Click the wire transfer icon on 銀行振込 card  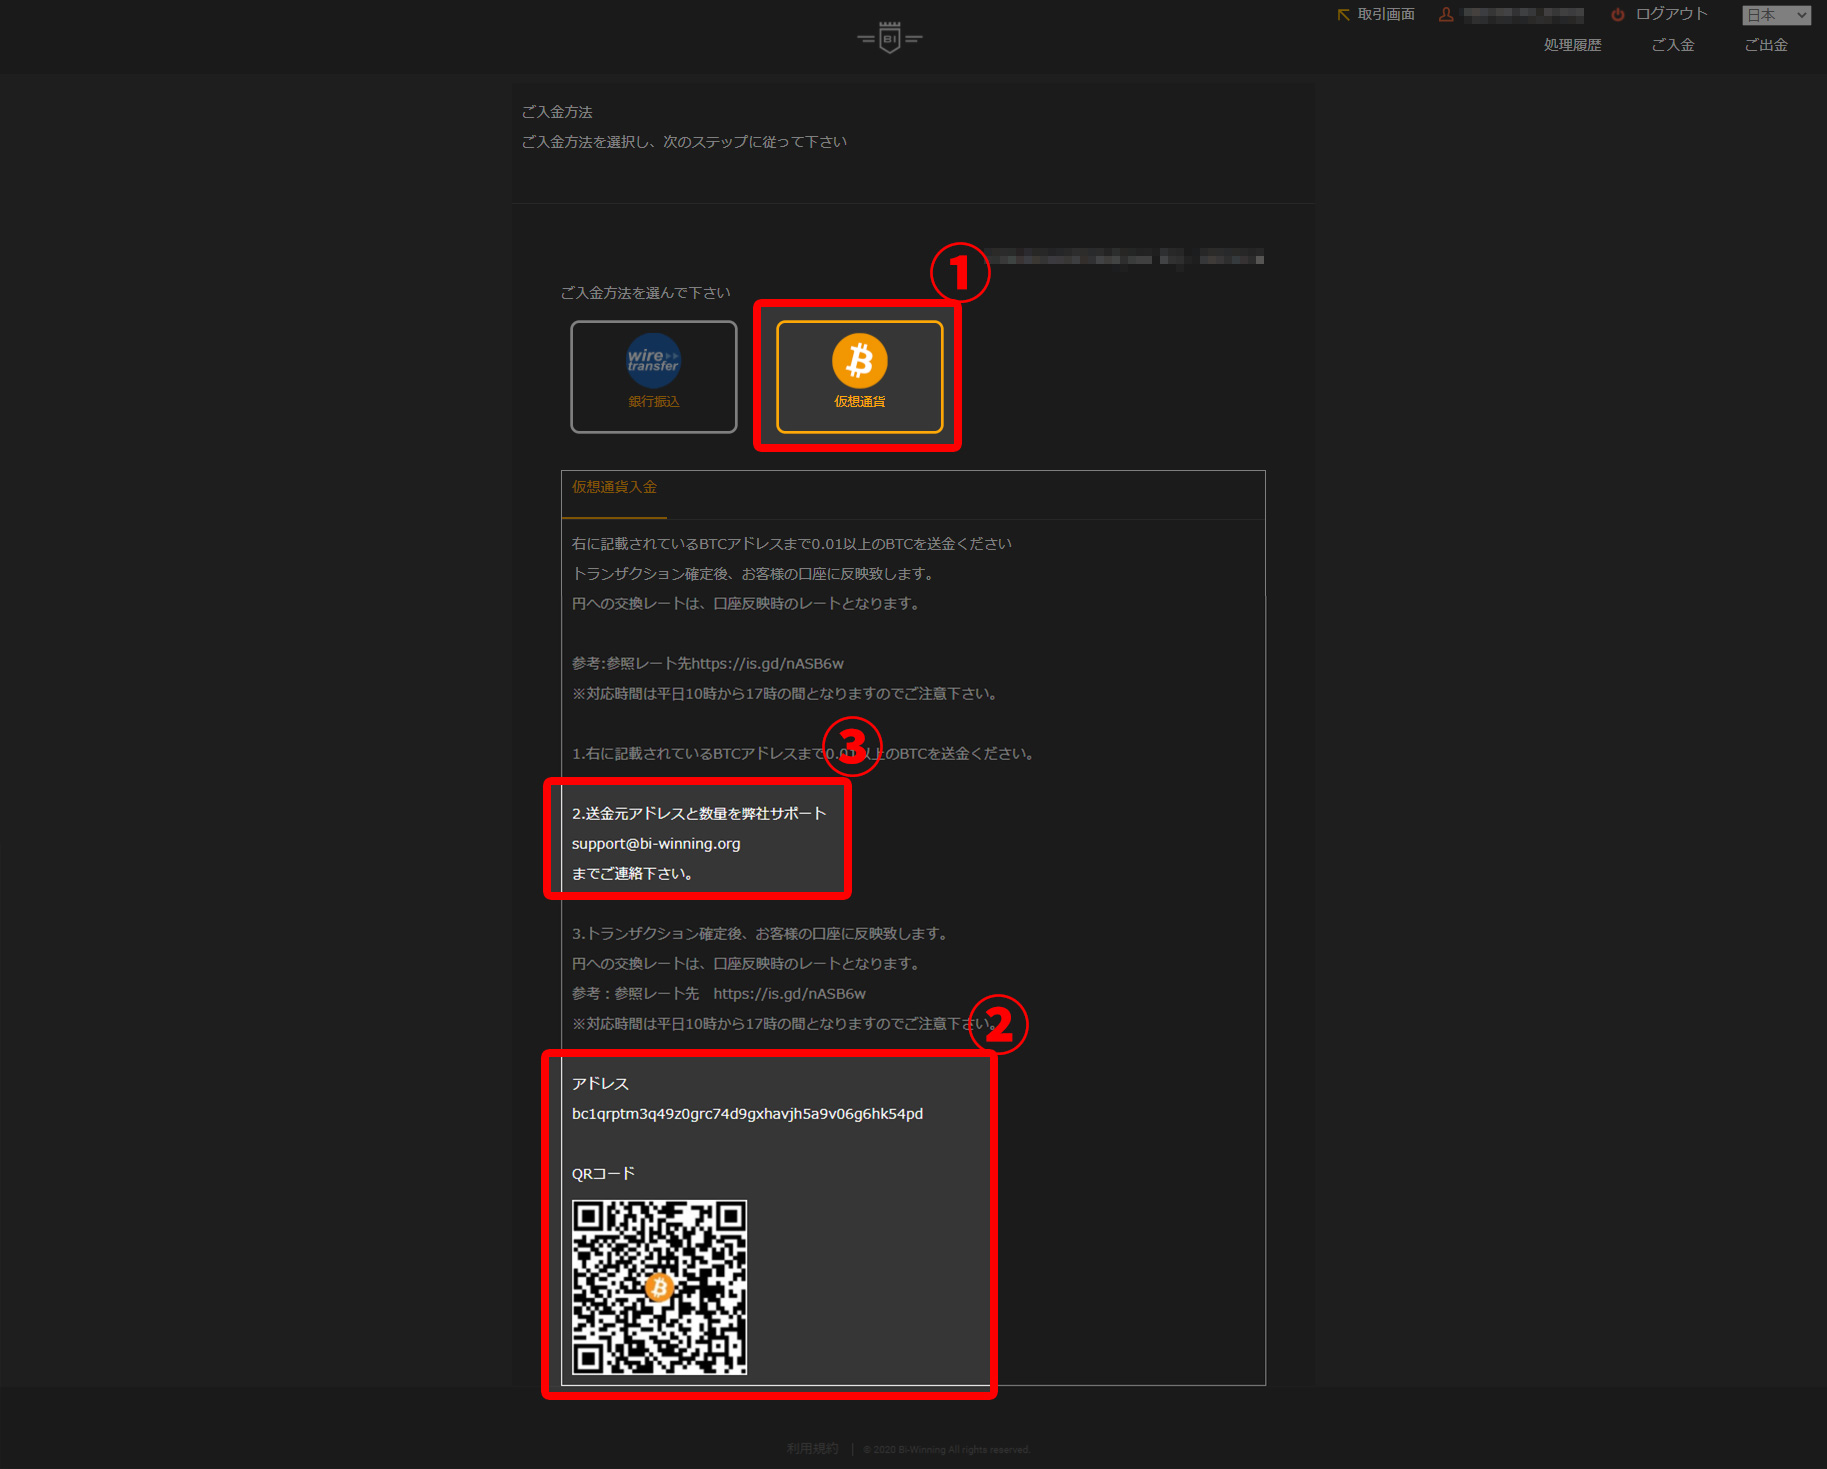[652, 362]
